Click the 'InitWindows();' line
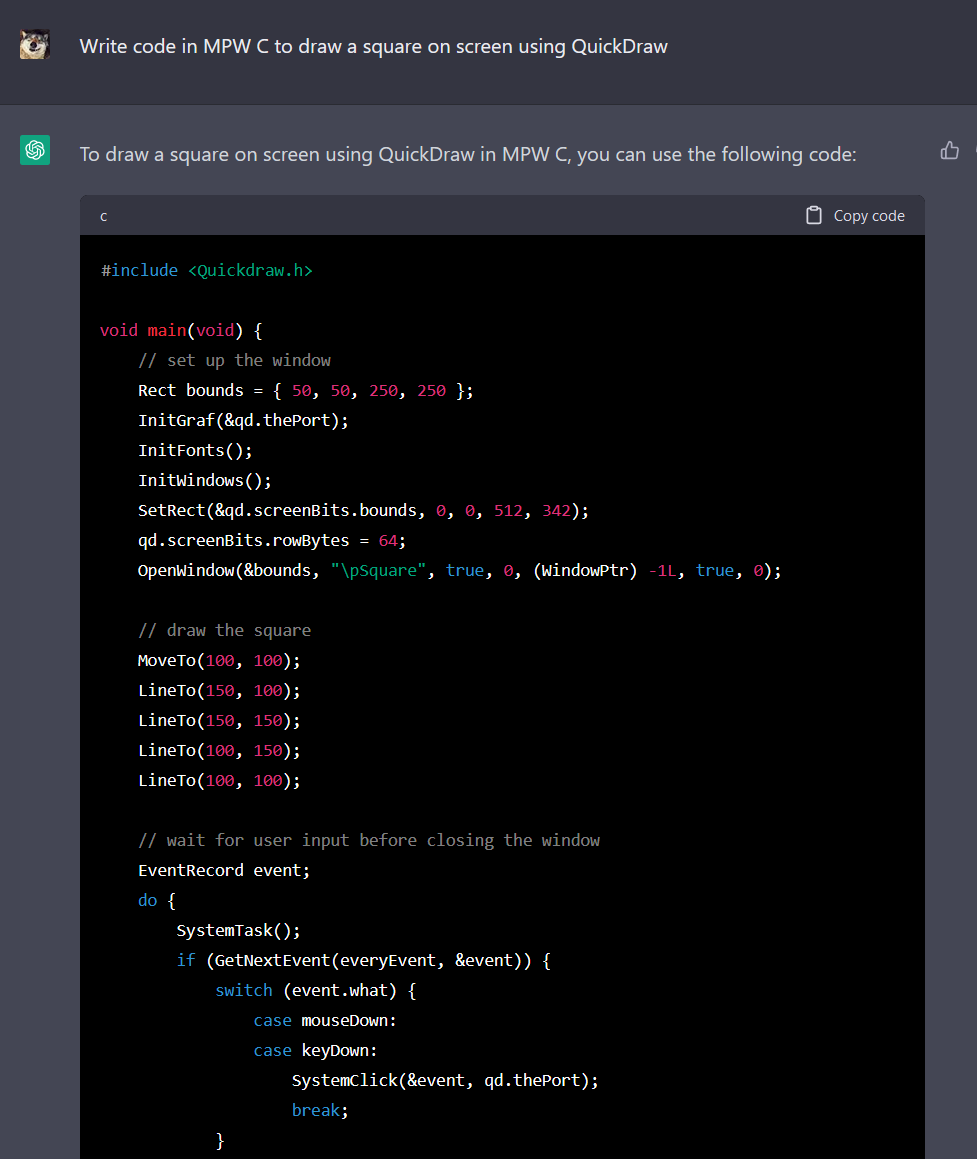 205,480
